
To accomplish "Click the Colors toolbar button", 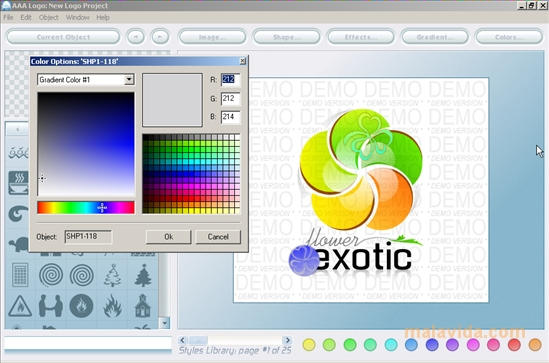I will coord(509,37).
